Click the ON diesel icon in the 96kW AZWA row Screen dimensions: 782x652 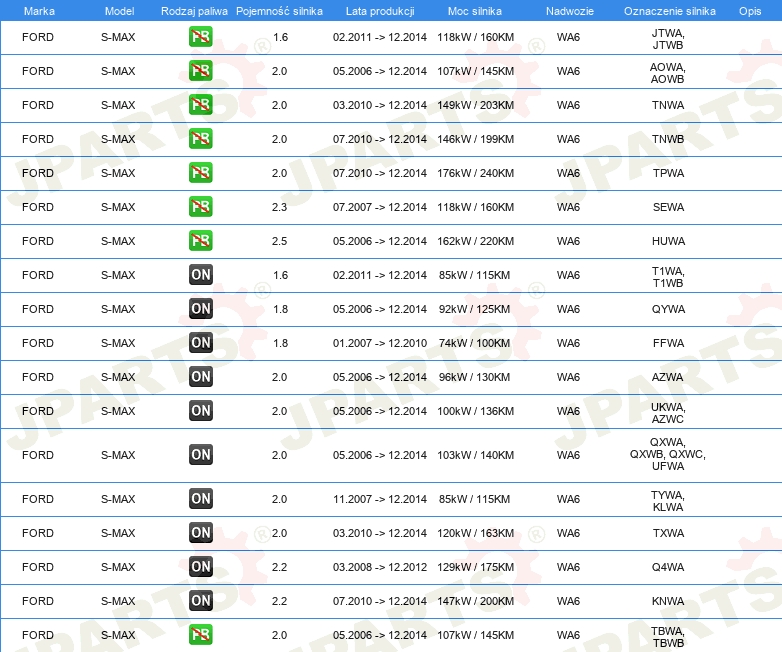tap(200, 377)
